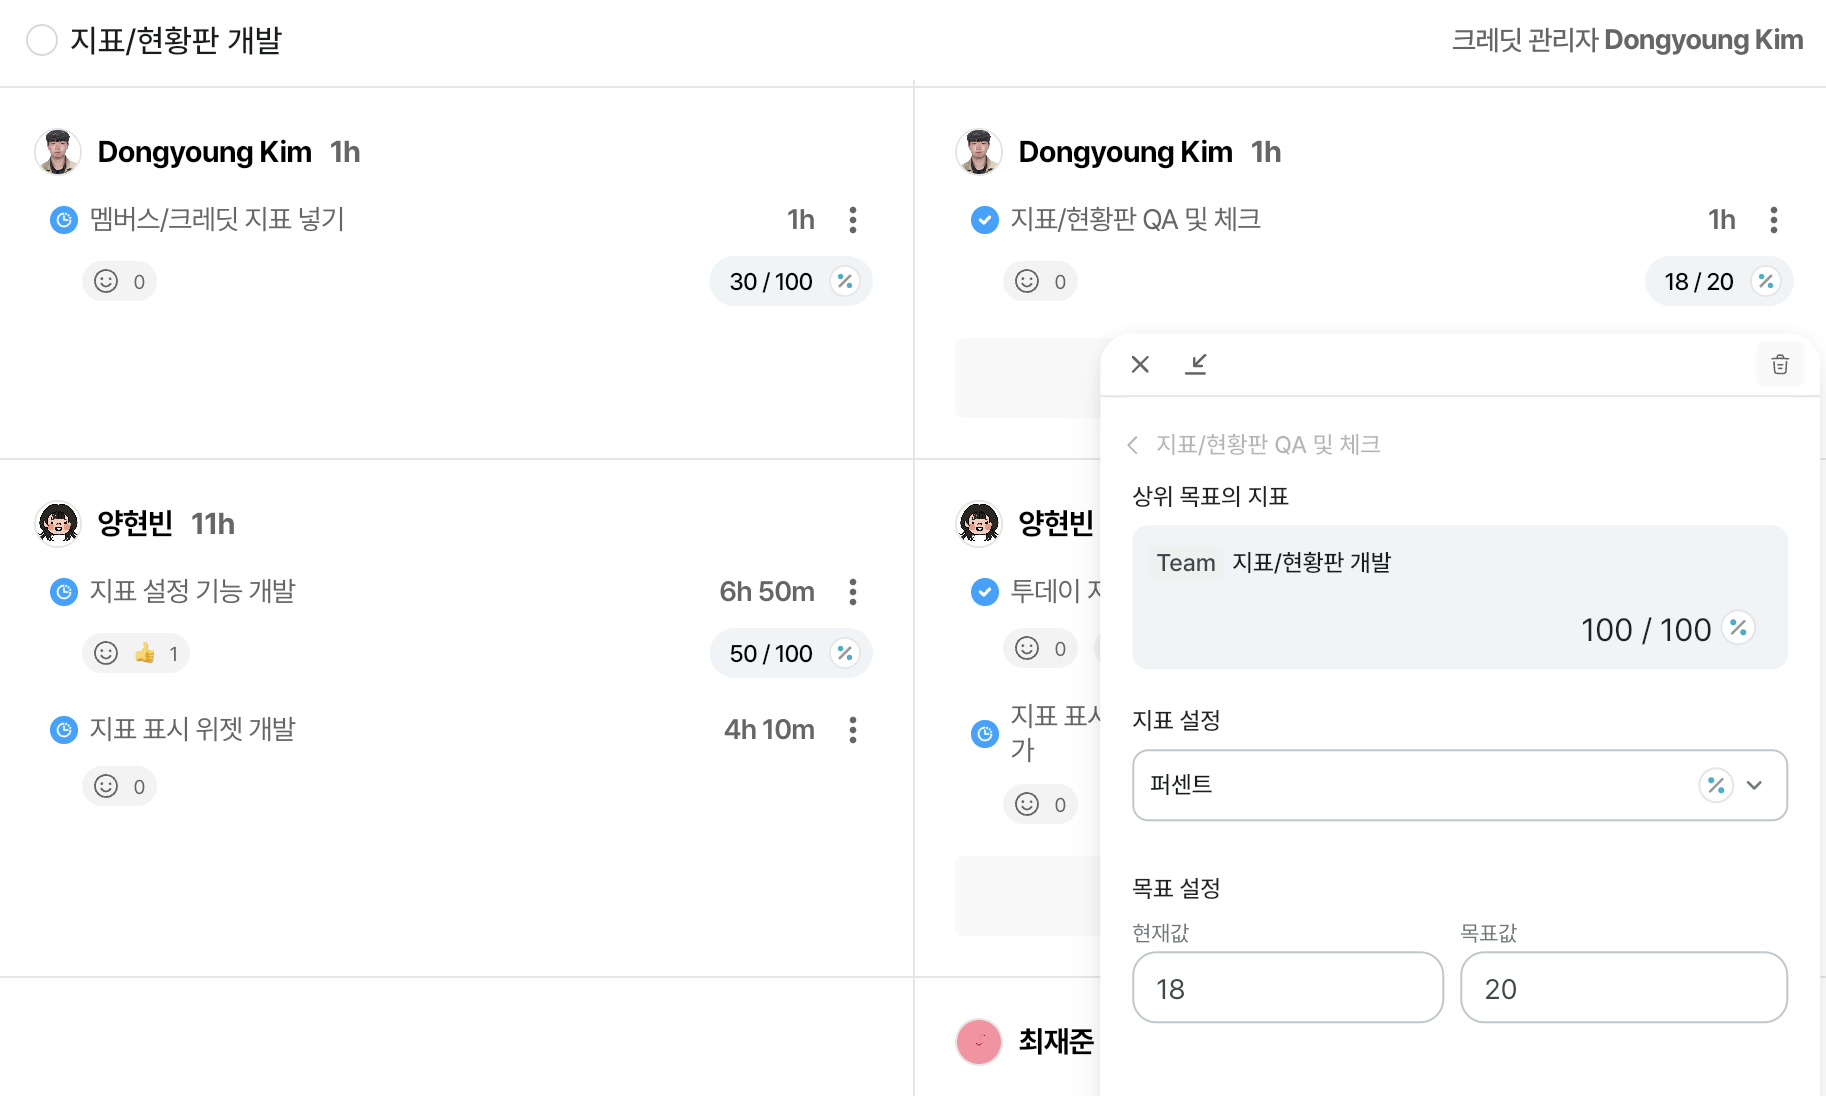Focus the 목표값 field showing 20
The width and height of the screenshot is (1826, 1096).
click(1624, 987)
